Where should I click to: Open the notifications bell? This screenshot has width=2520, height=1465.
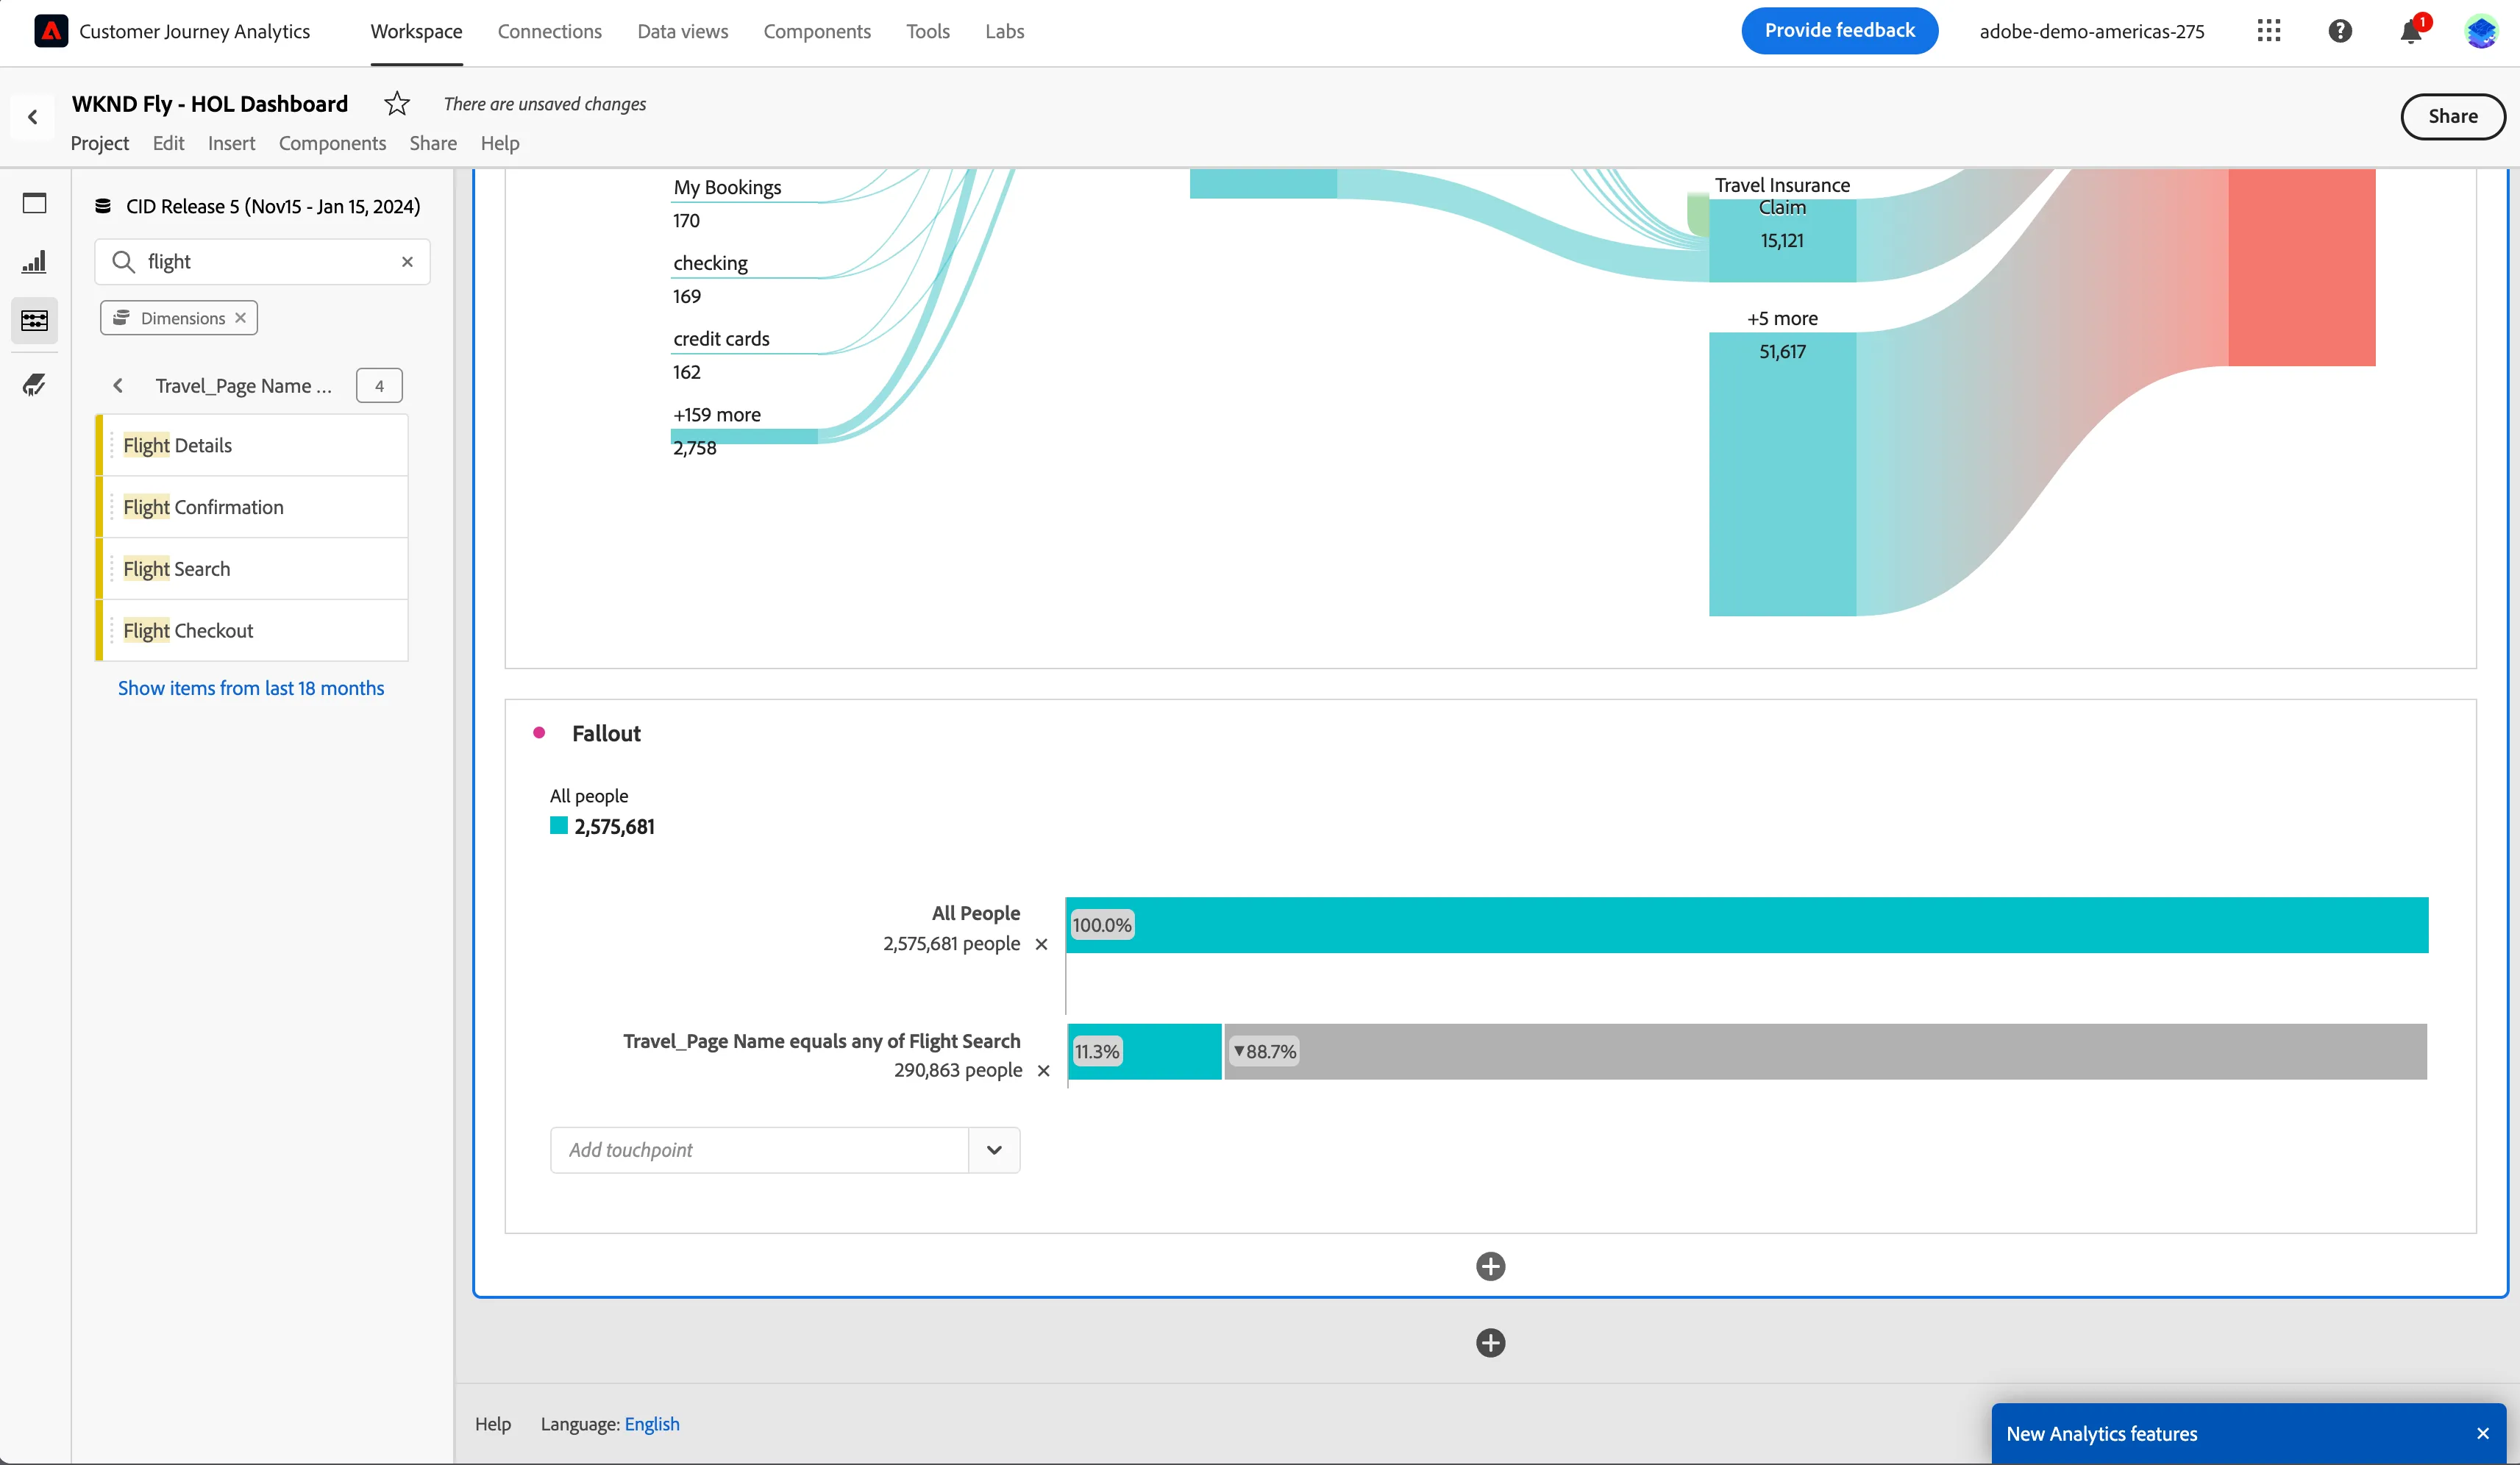[x=2411, y=32]
